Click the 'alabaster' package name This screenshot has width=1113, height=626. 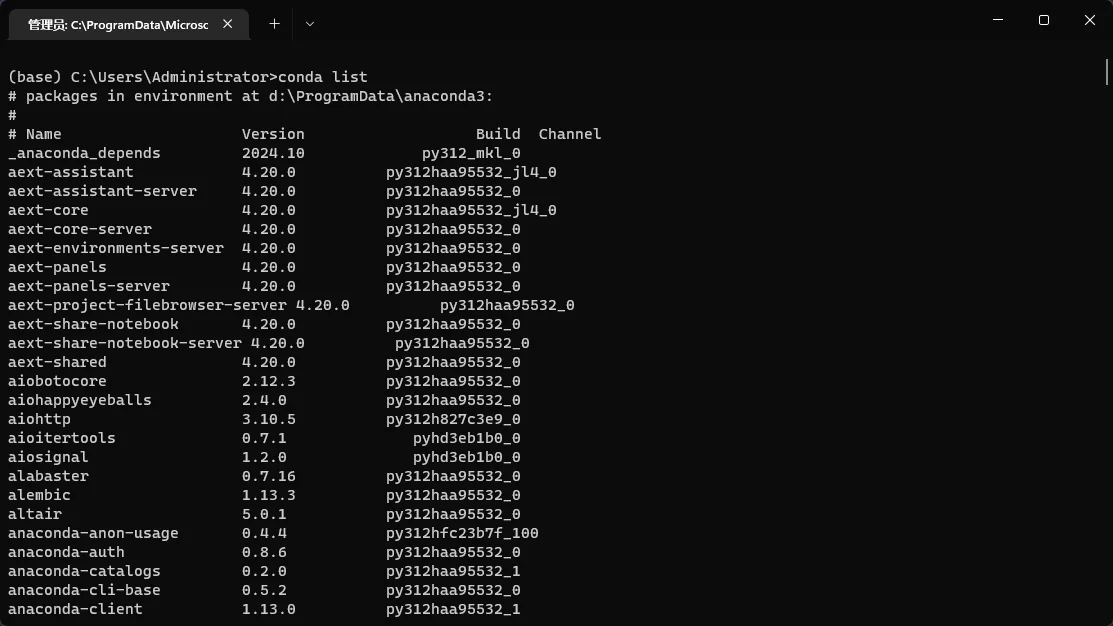click(48, 476)
